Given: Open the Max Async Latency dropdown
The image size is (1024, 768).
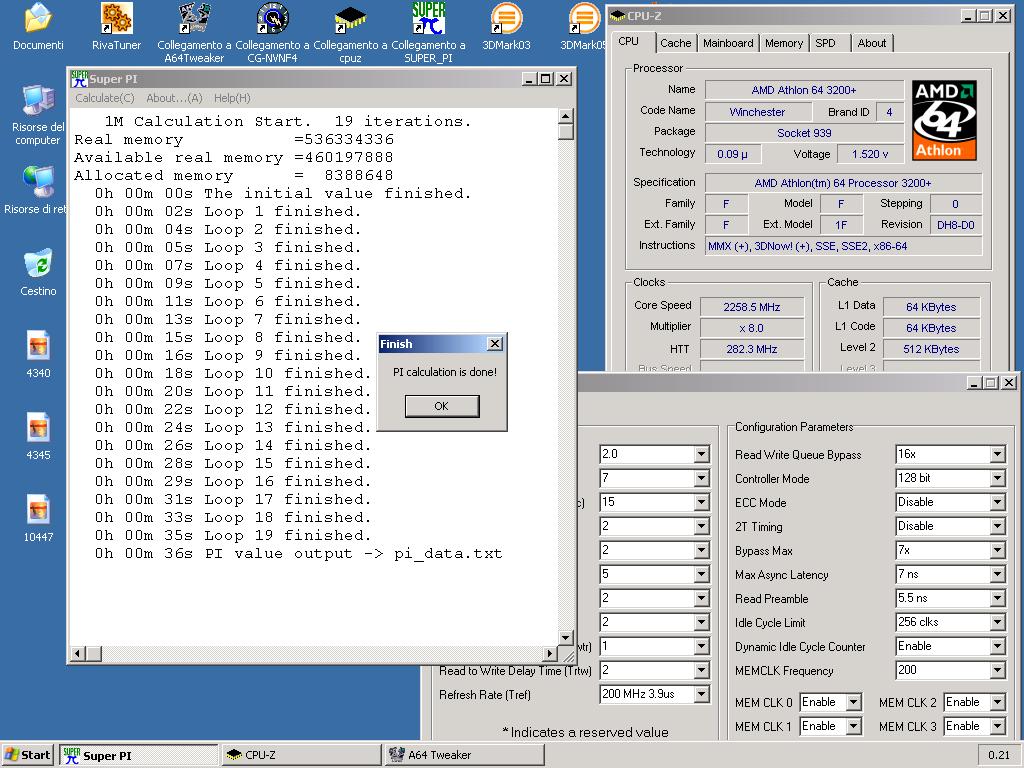Looking at the screenshot, I should (x=997, y=575).
